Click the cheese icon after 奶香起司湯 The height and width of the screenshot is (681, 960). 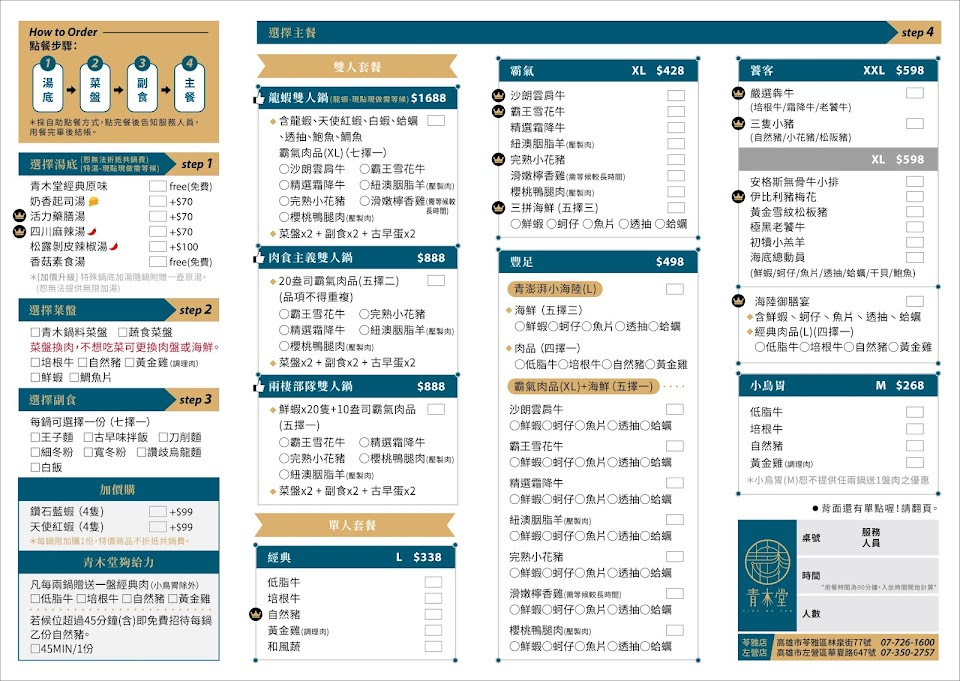94,201
